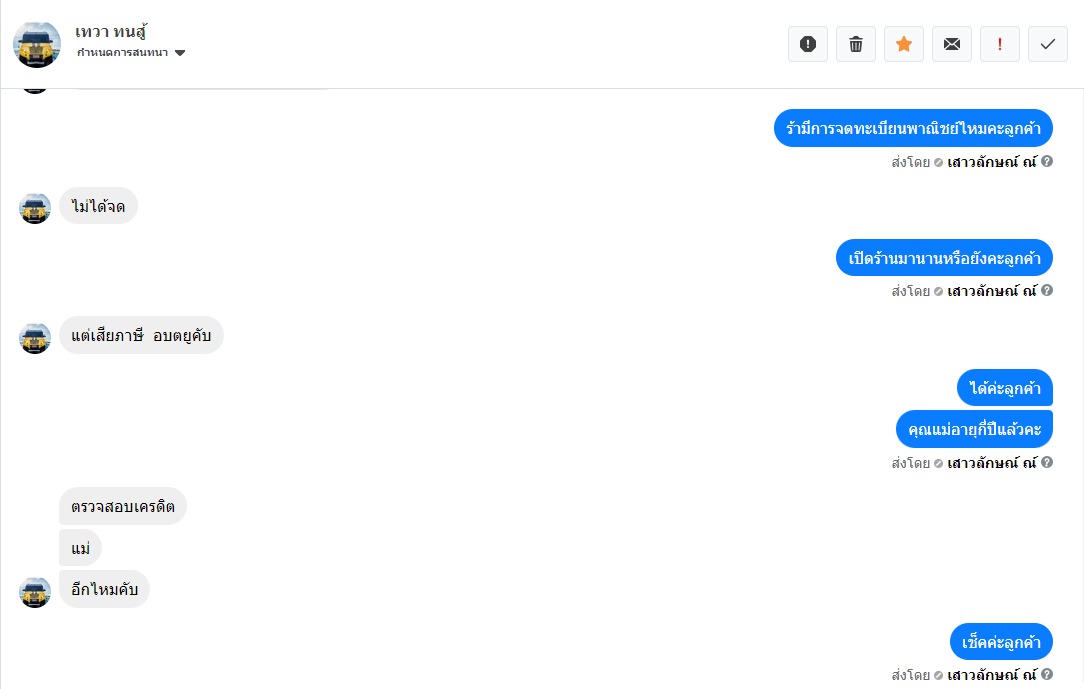Select the ตรวจสอบเครดิต message bubble

pyautogui.click(x=123, y=507)
